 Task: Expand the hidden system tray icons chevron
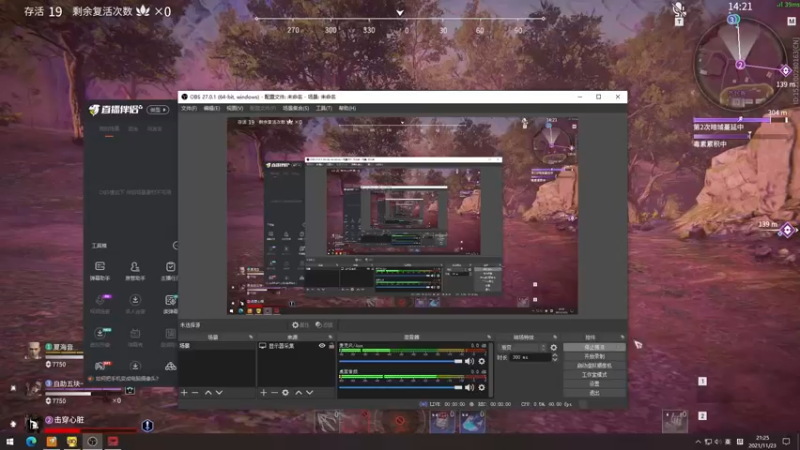tap(698, 442)
